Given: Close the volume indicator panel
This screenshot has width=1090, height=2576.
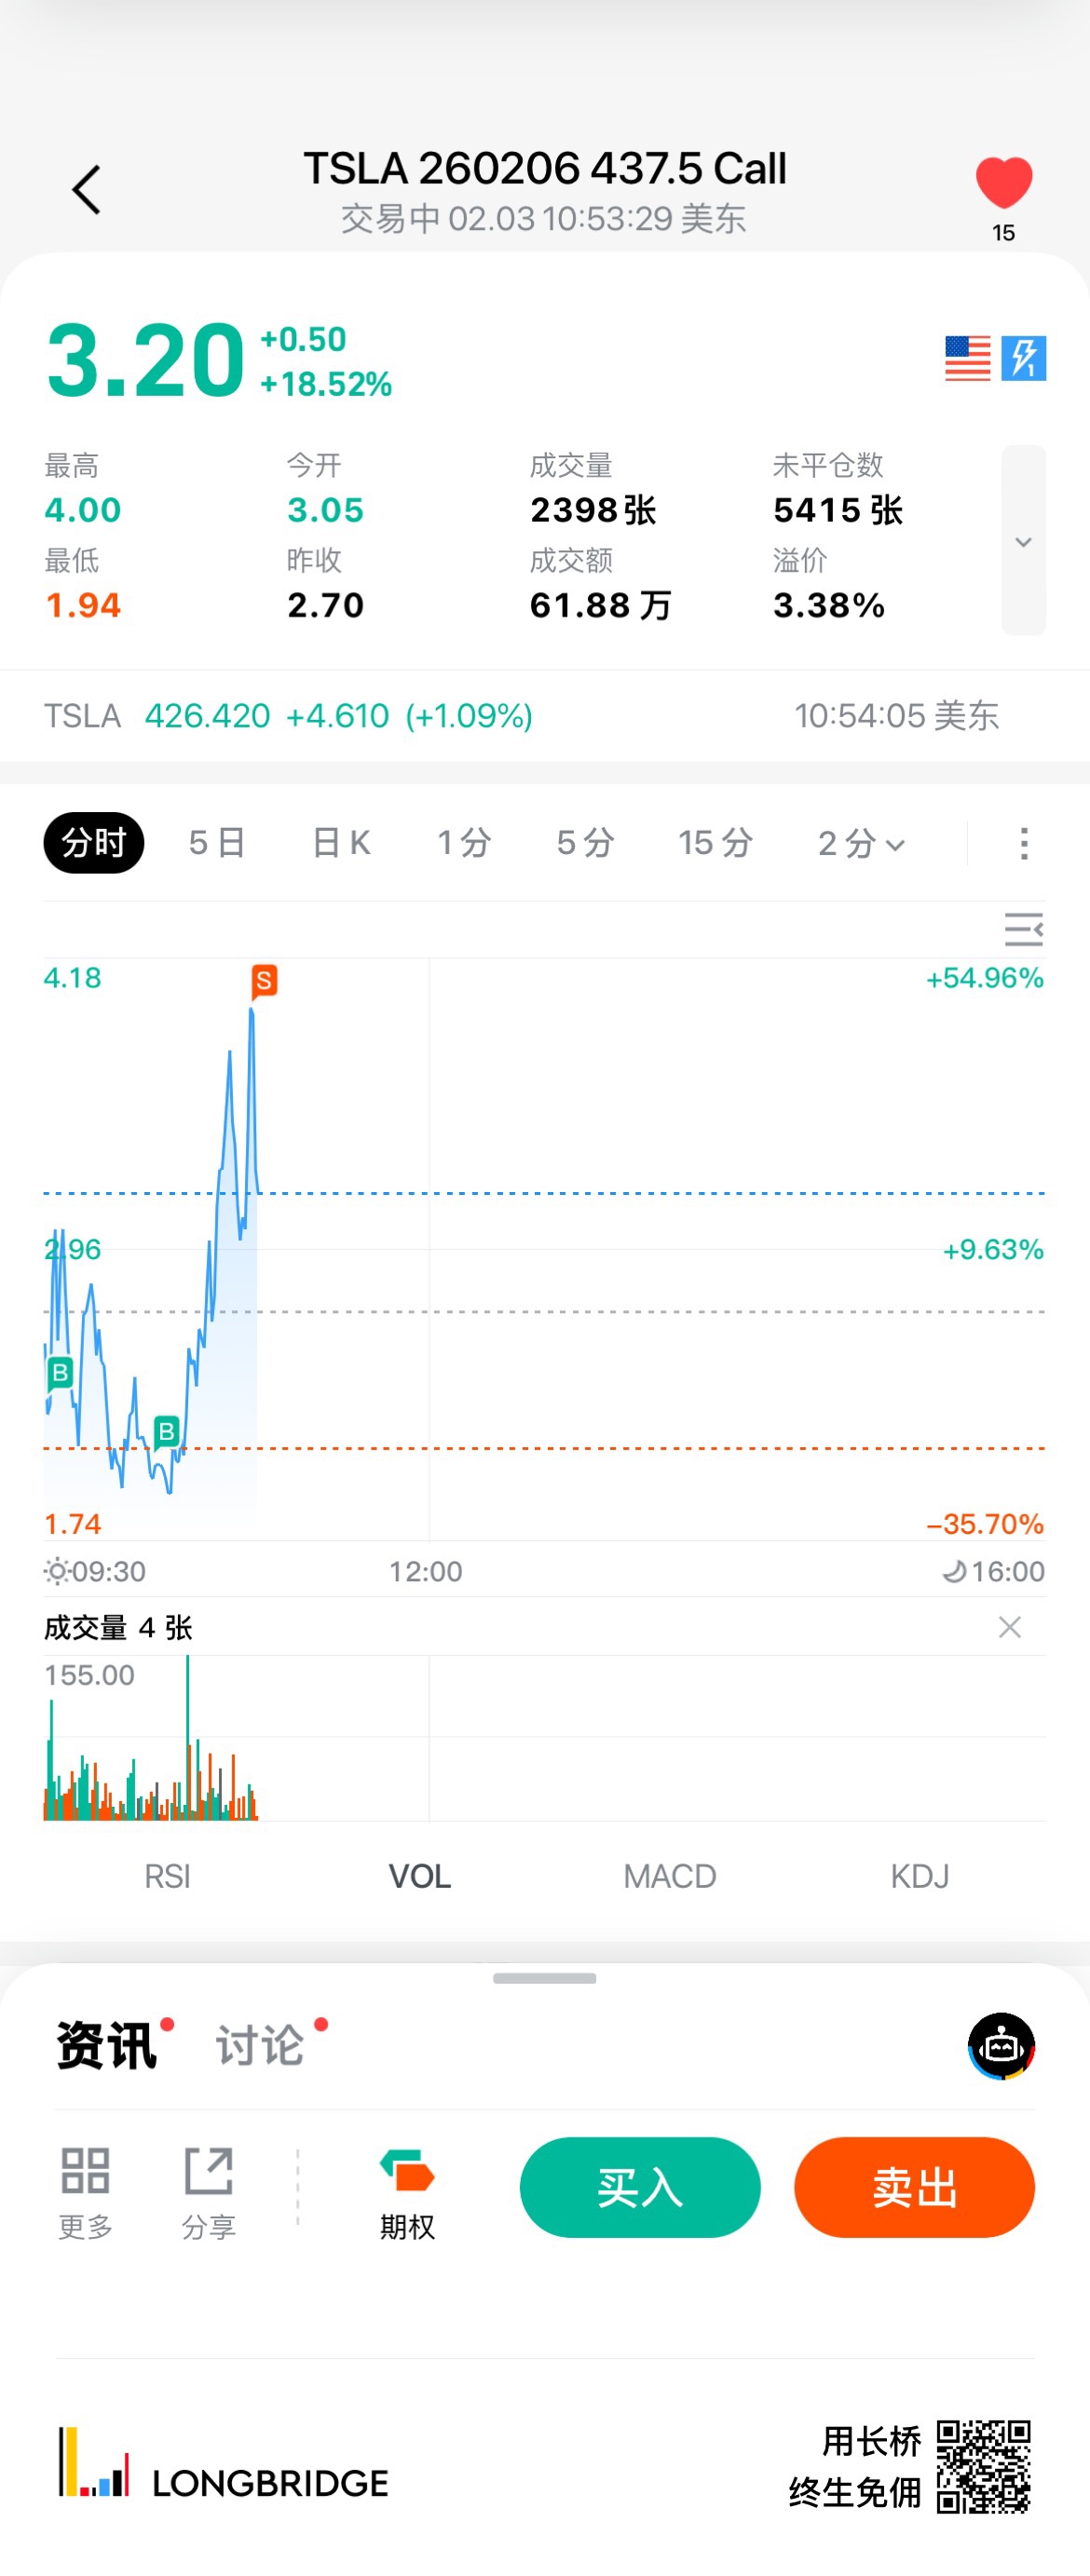Looking at the screenshot, I should (x=1009, y=1627).
